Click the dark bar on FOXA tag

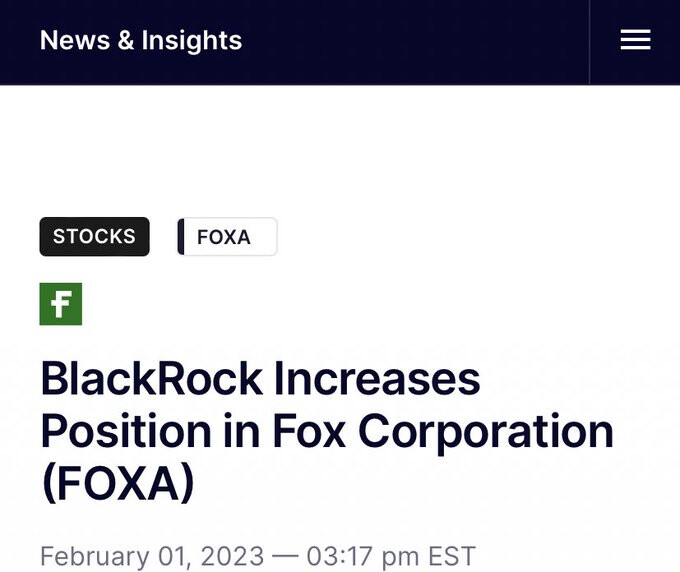pyautogui.click(x=181, y=236)
